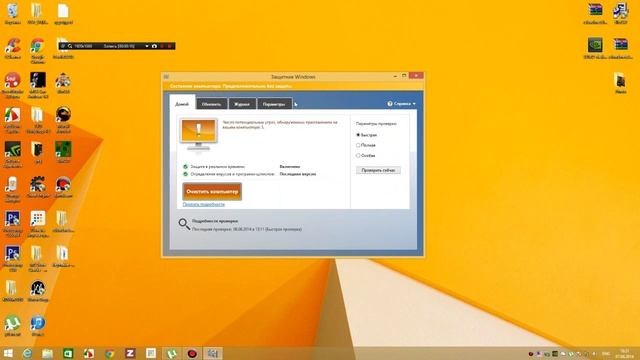640x360 pixels.
Task: Click the orange Очистить компьютер button
Action: coord(212,191)
